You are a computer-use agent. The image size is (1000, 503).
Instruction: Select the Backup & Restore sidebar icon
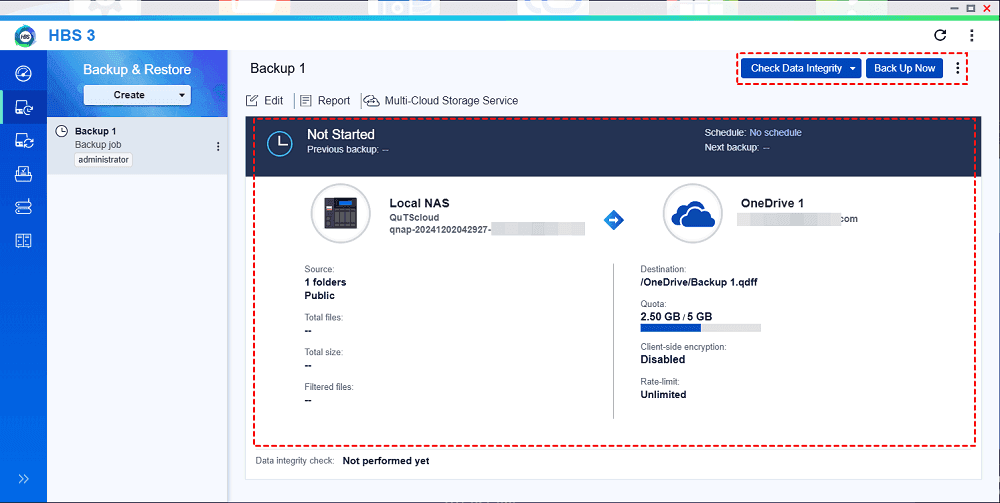23,107
